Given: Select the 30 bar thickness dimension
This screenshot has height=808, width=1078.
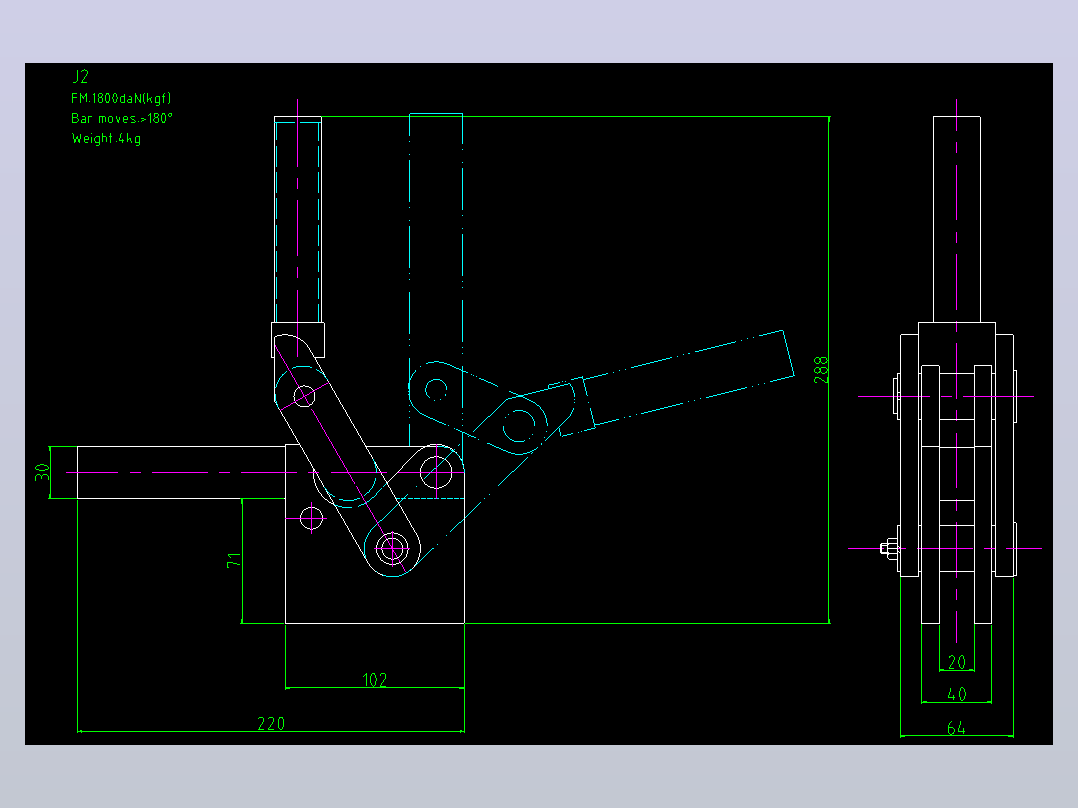Looking at the screenshot, I should click(42, 472).
